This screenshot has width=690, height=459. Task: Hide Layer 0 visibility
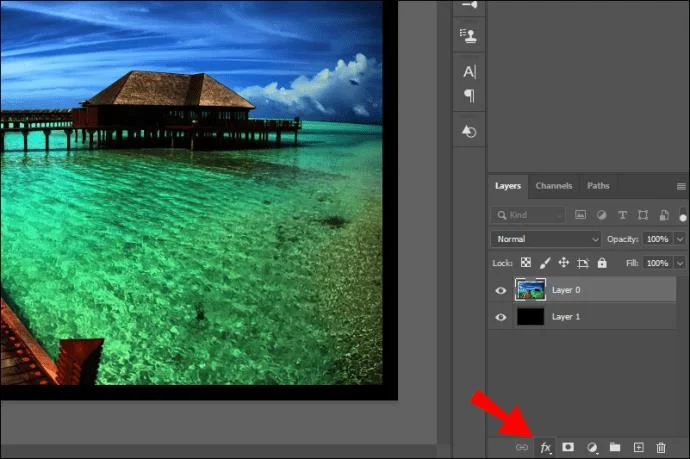coord(501,291)
